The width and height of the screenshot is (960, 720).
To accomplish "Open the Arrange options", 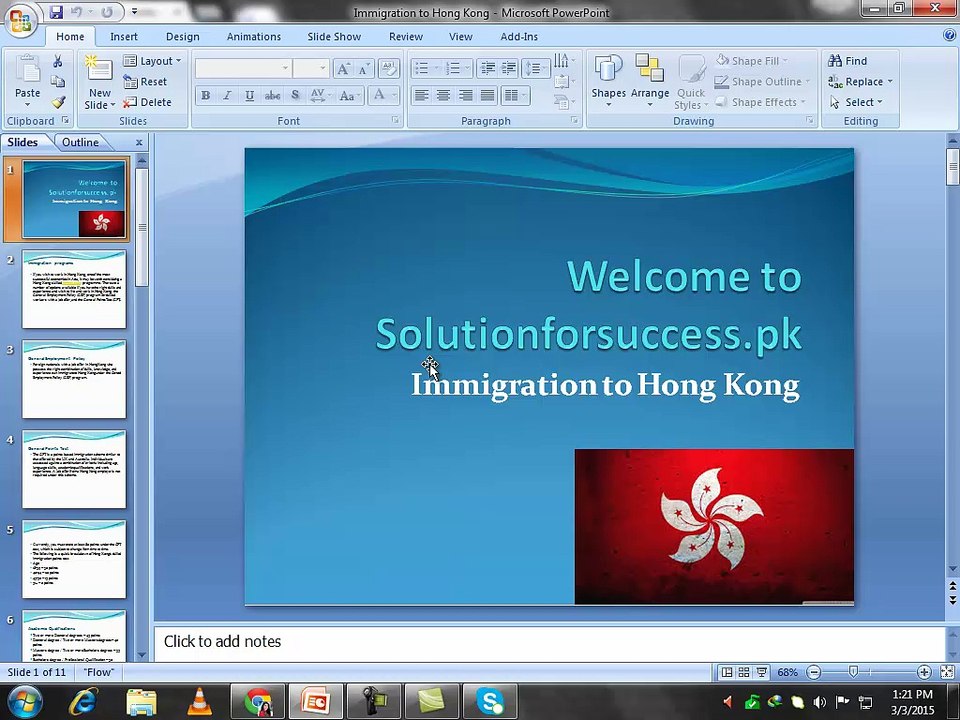I will (x=650, y=81).
